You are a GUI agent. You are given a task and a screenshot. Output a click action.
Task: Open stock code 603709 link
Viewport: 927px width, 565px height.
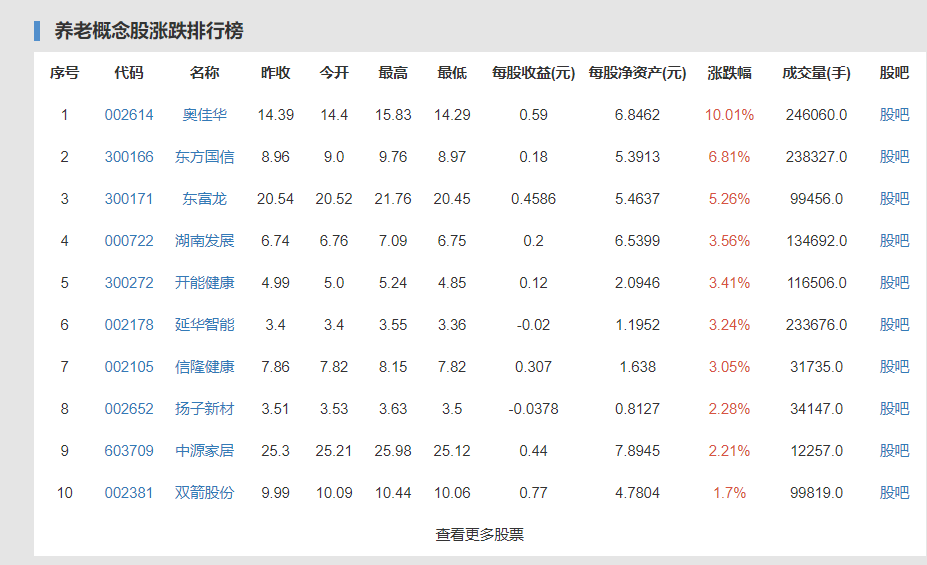[x=129, y=450]
